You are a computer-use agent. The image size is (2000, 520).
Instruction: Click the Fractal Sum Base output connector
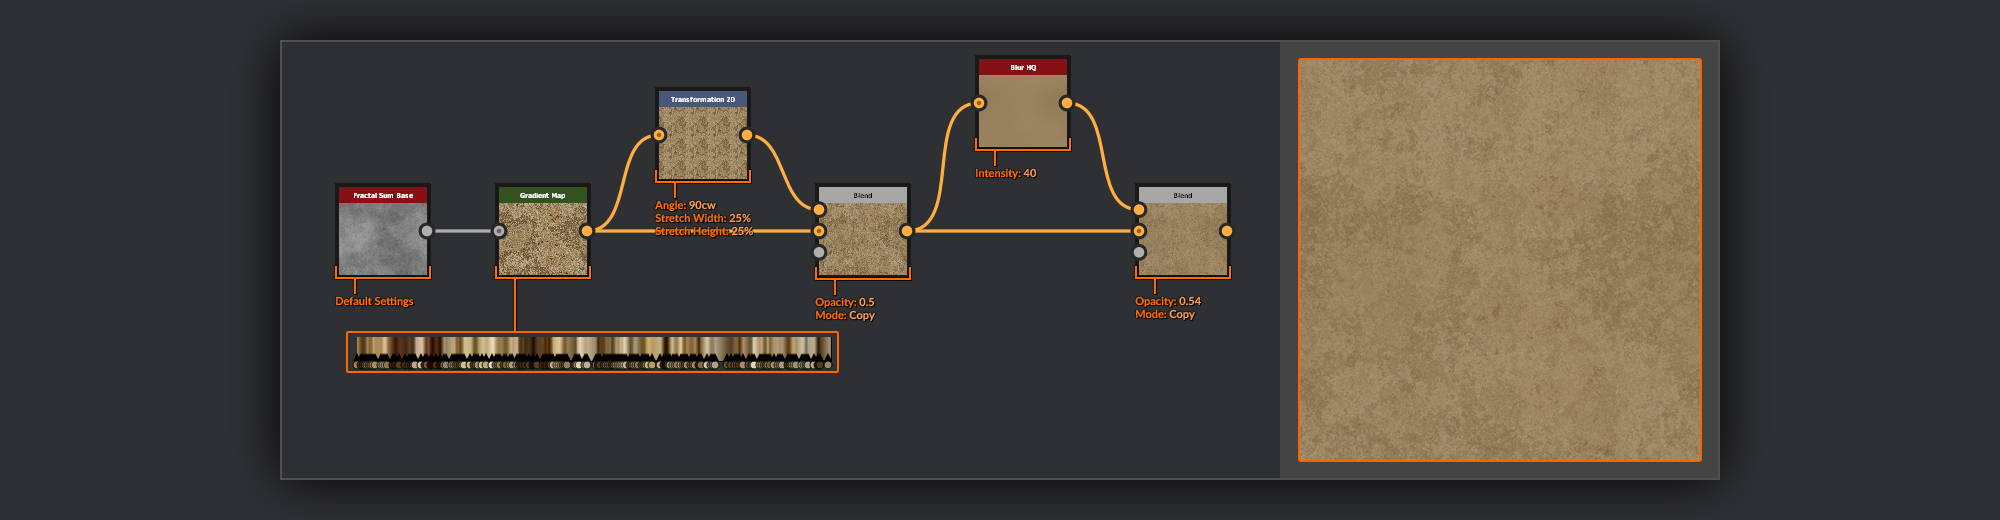427,231
